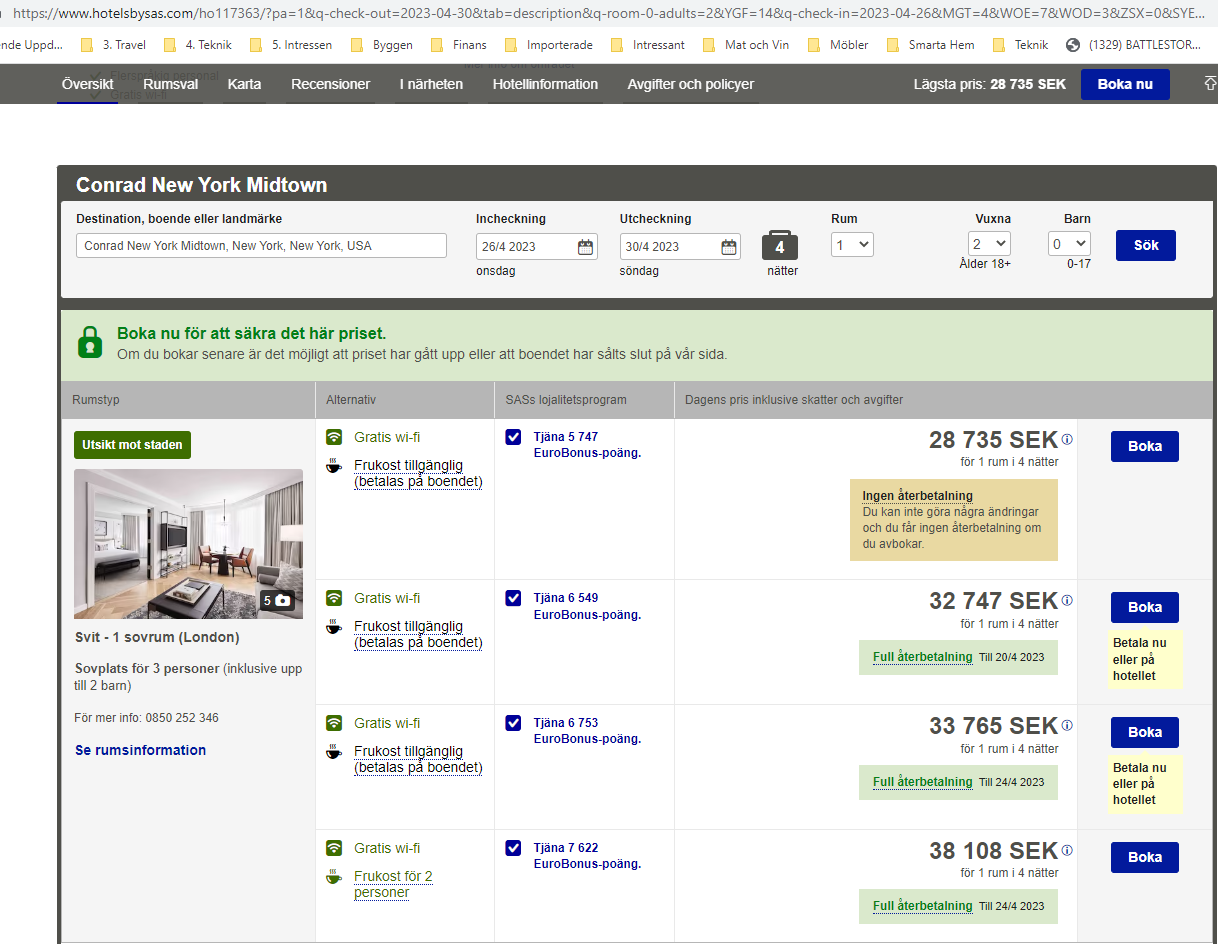Click the destination search input field
The width and height of the screenshot is (1218, 944).
point(261,246)
